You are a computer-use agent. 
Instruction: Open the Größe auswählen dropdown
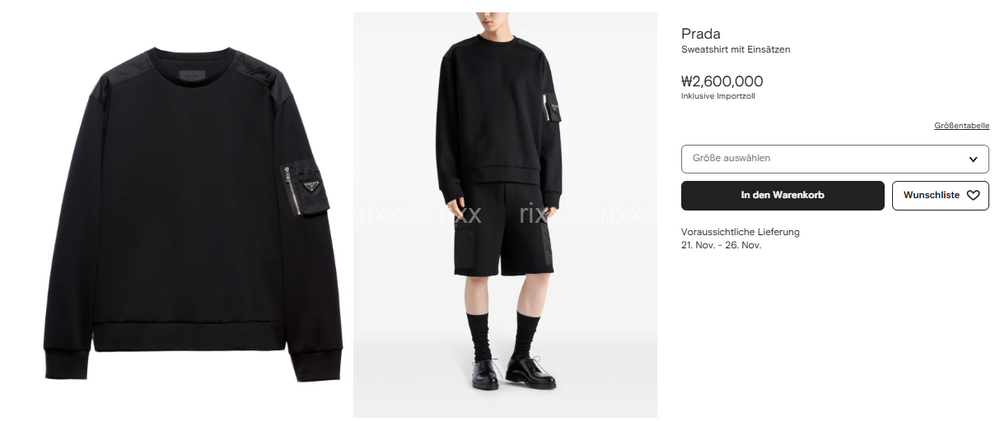point(835,159)
